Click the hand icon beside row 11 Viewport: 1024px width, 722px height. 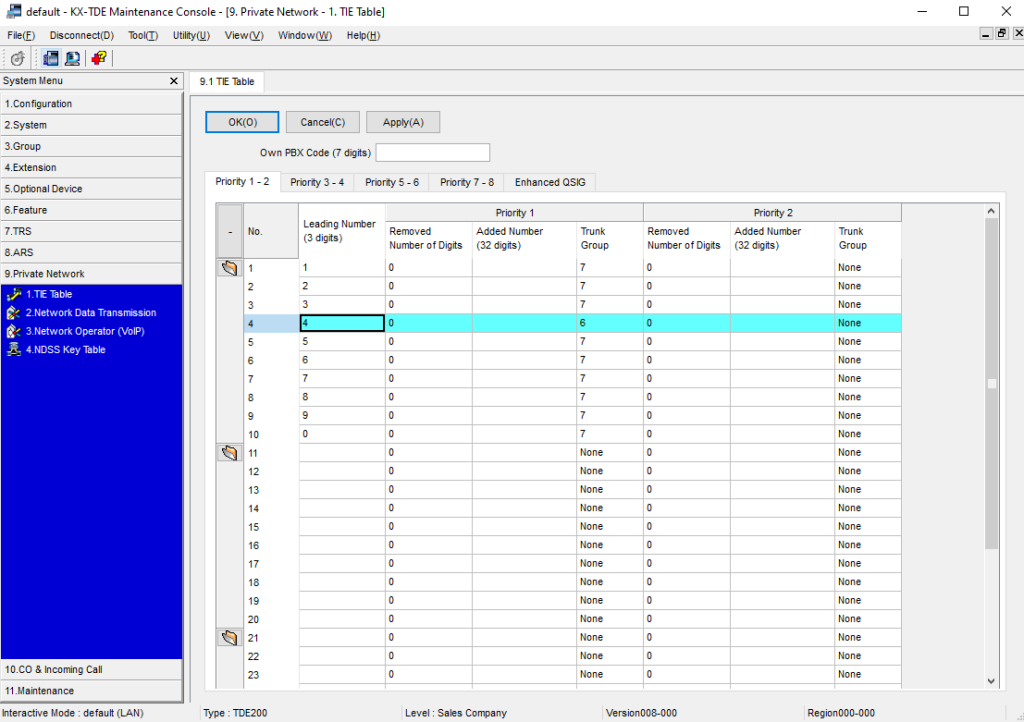(x=229, y=452)
